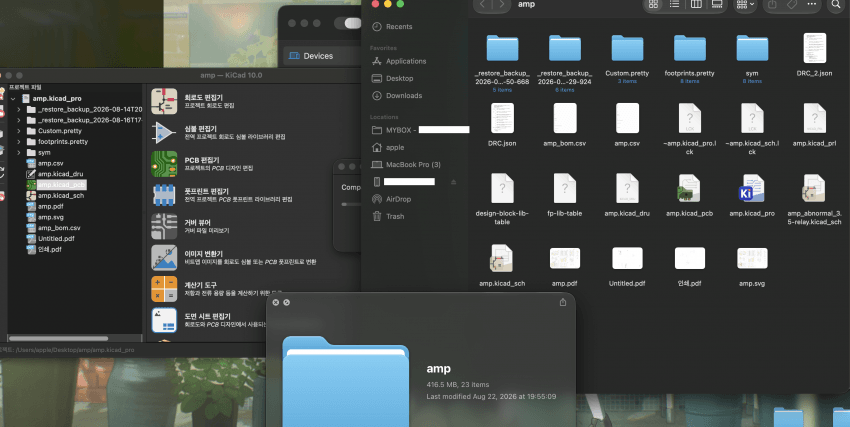Open Applications in Finder sidebar
850x427 pixels.
[405, 61]
